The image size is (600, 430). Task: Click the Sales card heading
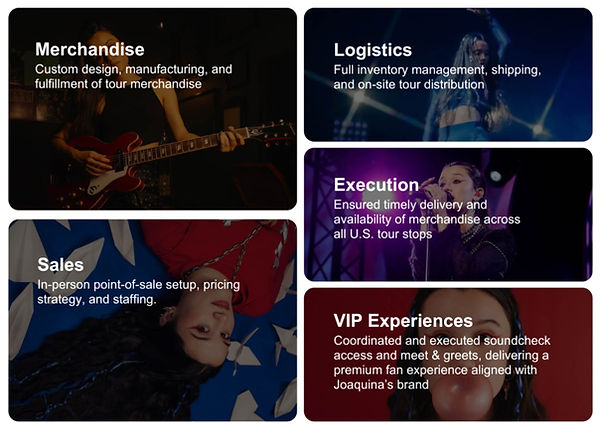(x=60, y=265)
